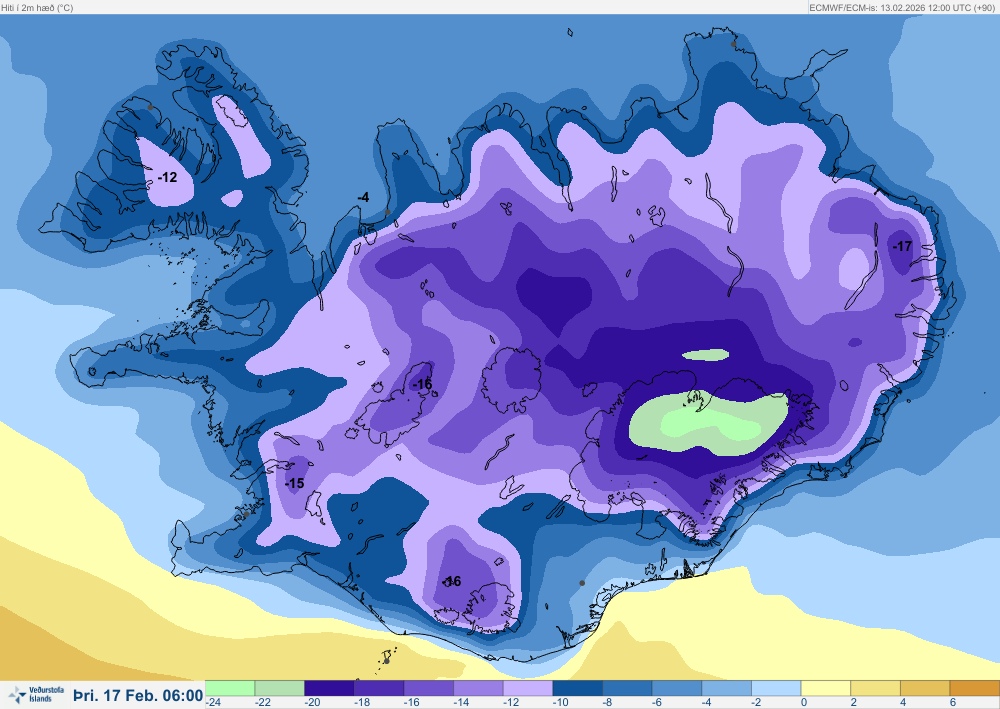
Task: Pick legend swatch between 0 and 2
Action: pos(825,688)
